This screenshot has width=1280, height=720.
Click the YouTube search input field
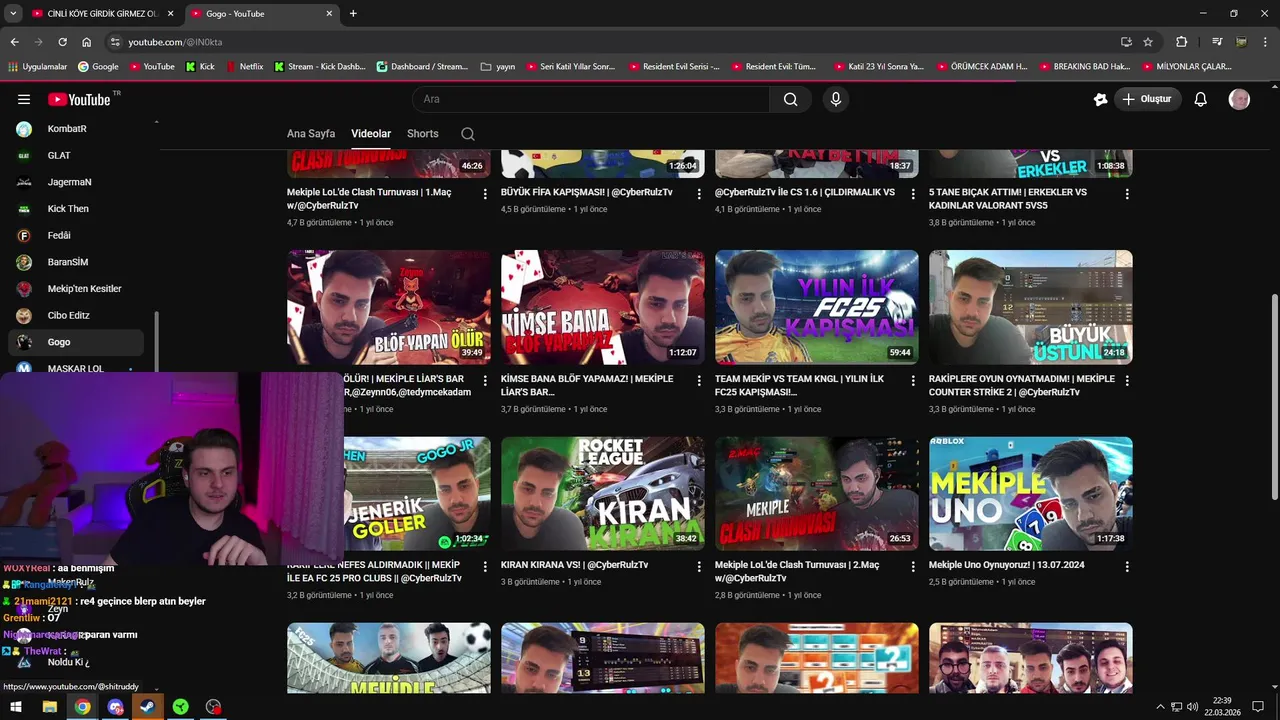click(590, 99)
